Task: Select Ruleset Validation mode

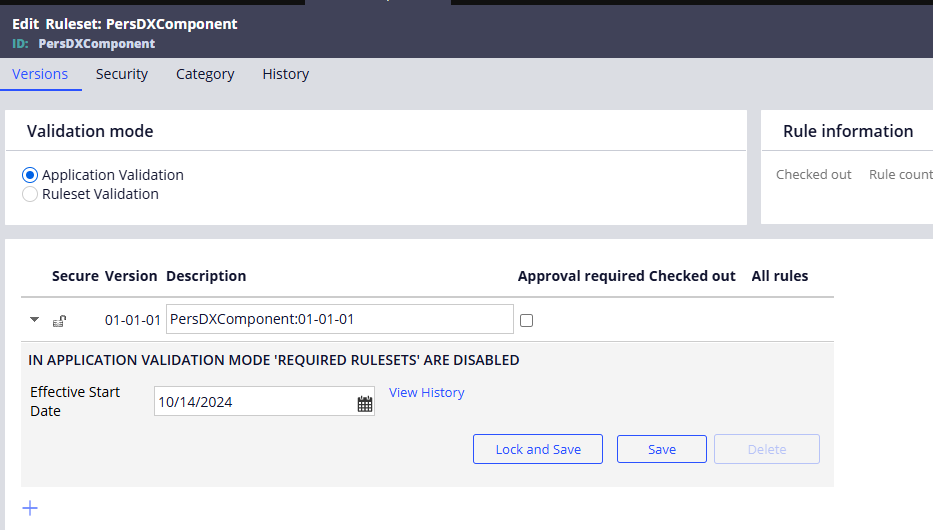Action: (x=30, y=194)
